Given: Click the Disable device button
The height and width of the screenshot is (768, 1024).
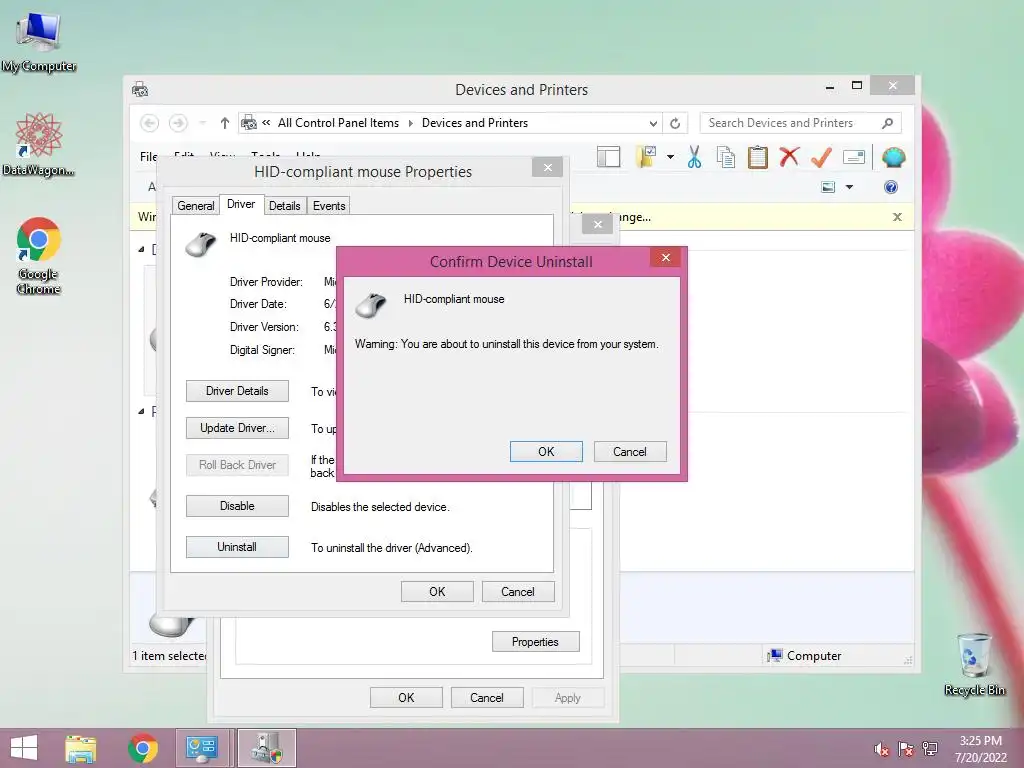Looking at the screenshot, I should 237,506.
